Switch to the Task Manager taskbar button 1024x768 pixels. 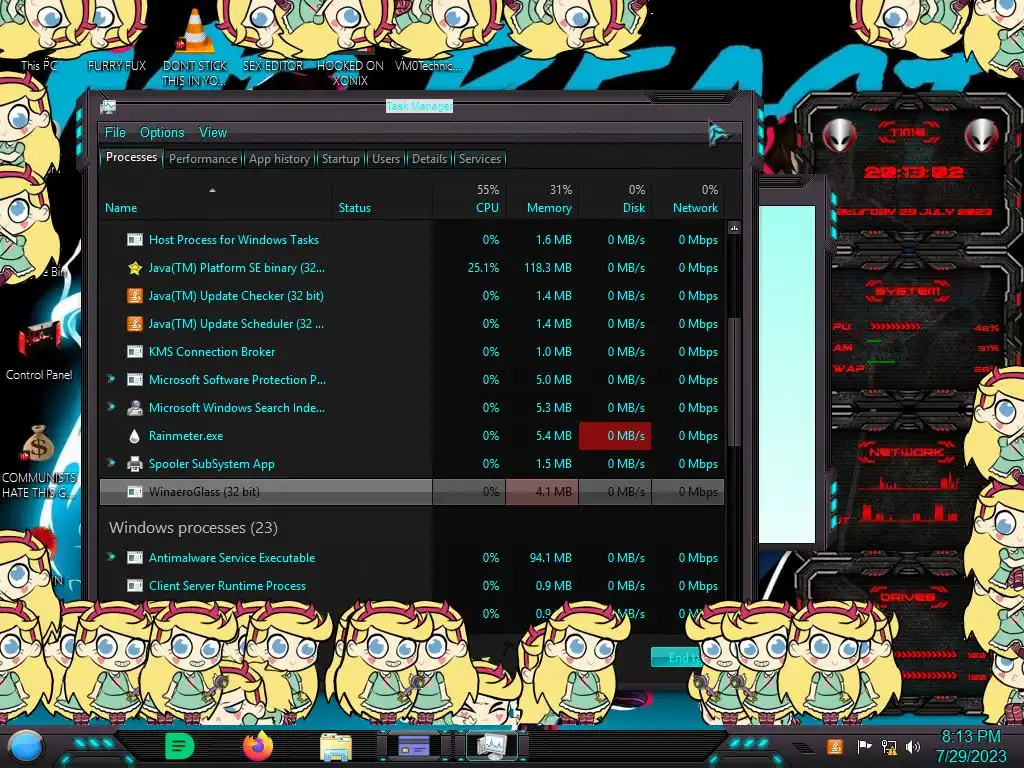click(x=491, y=746)
